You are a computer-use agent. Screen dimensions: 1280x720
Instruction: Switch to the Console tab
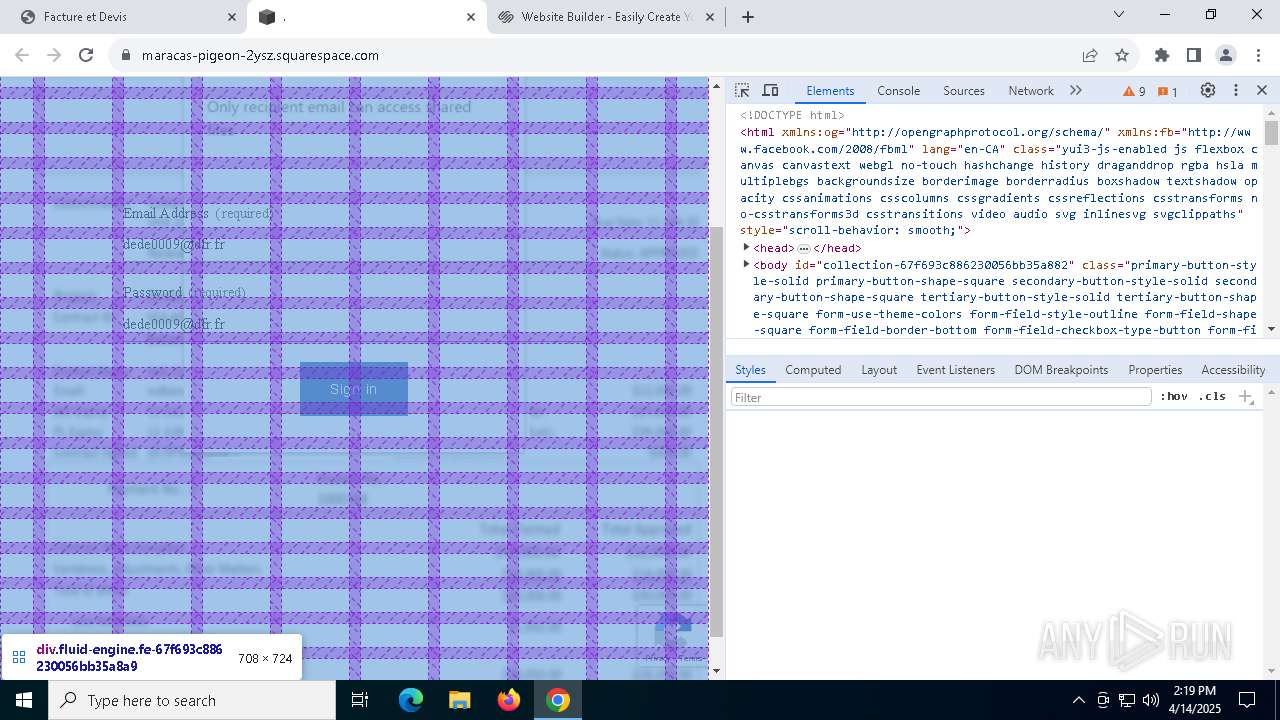click(898, 90)
